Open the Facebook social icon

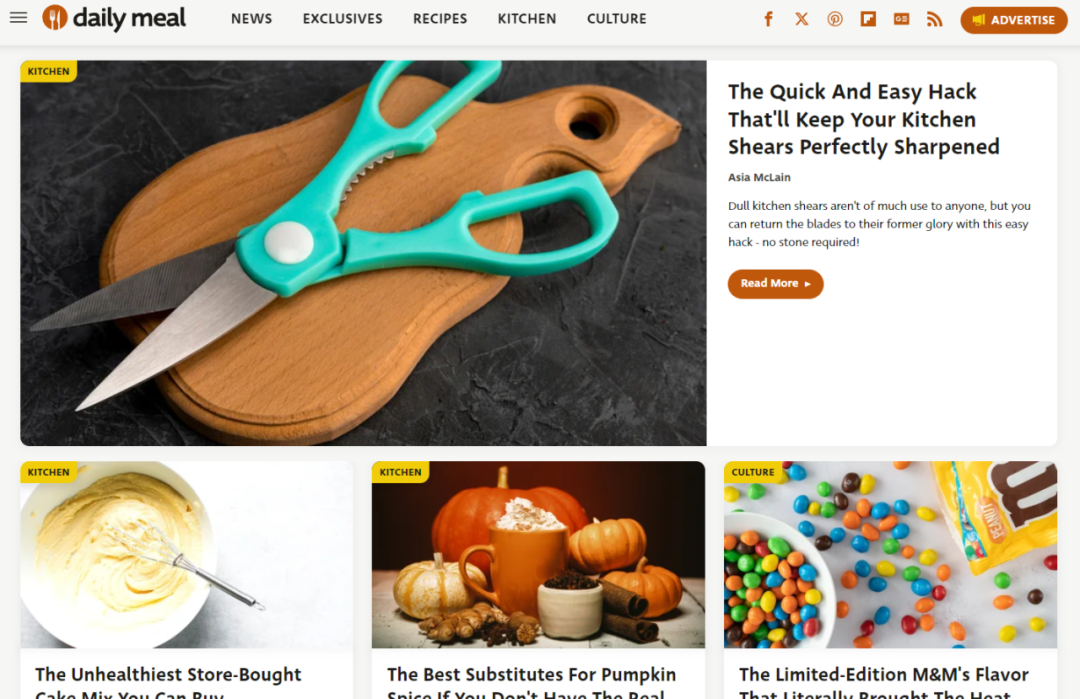click(x=768, y=19)
